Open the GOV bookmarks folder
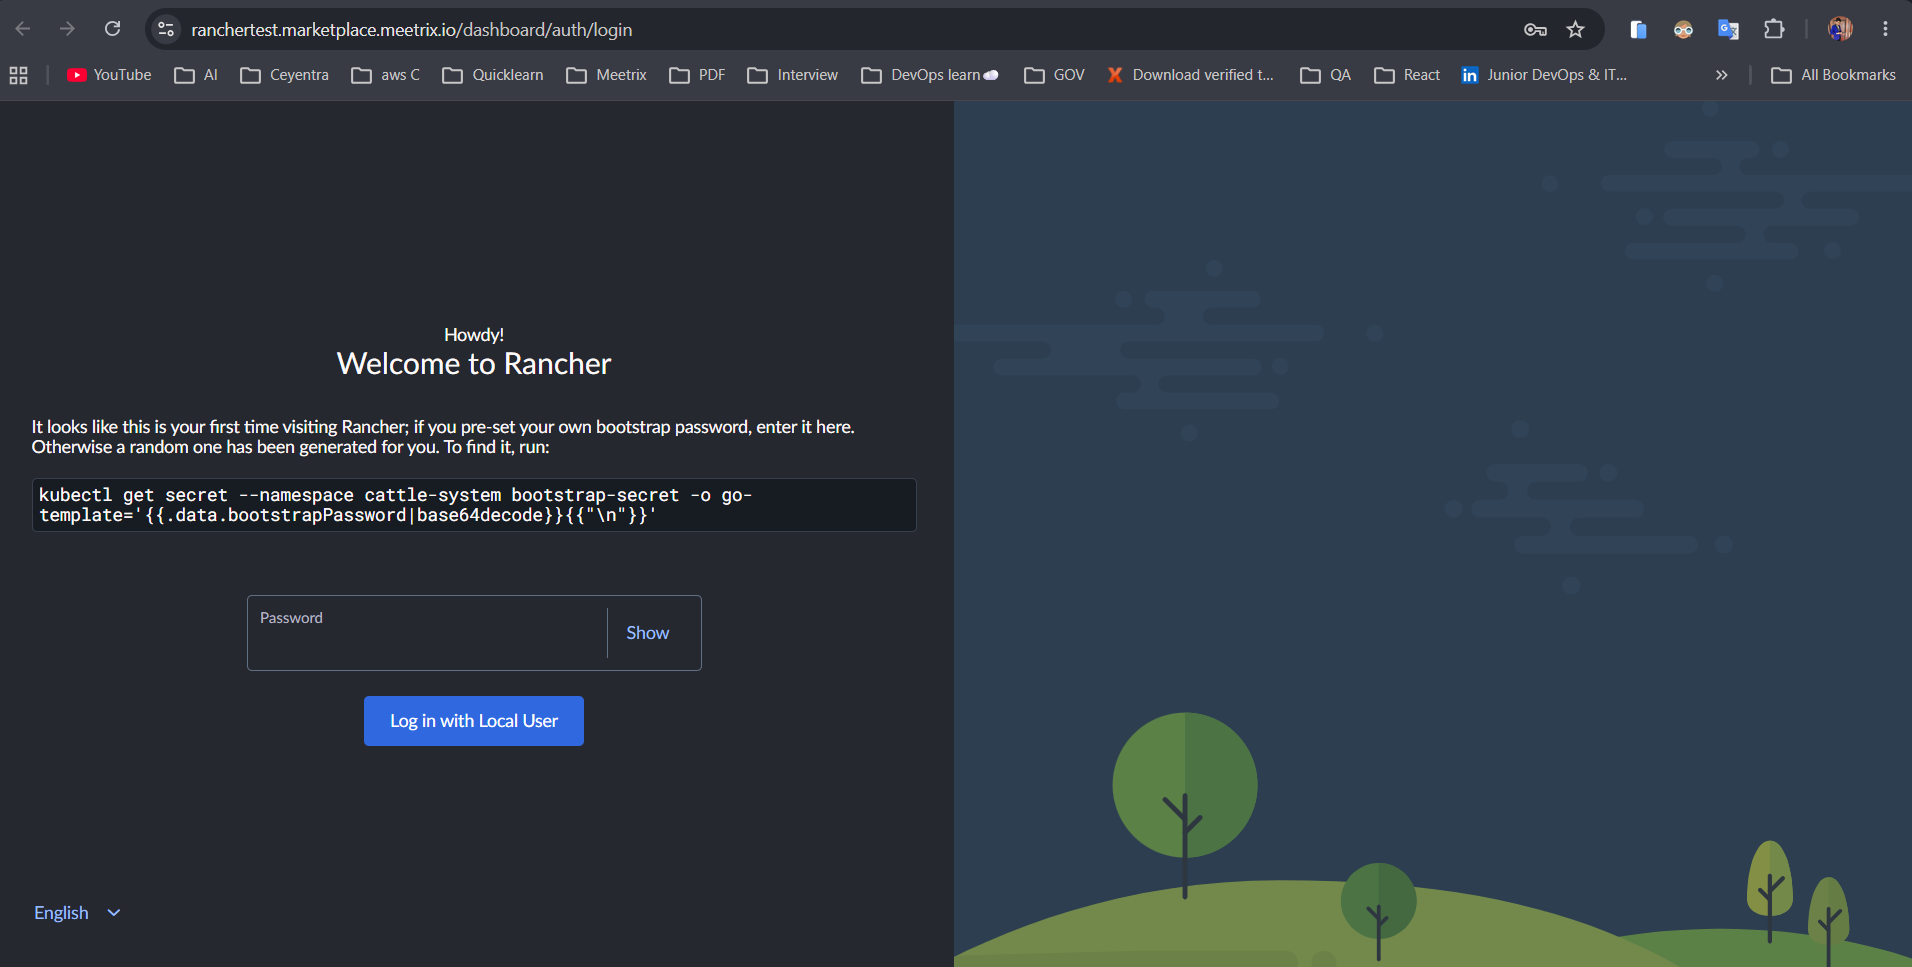The height and width of the screenshot is (967, 1912). 1054,75
